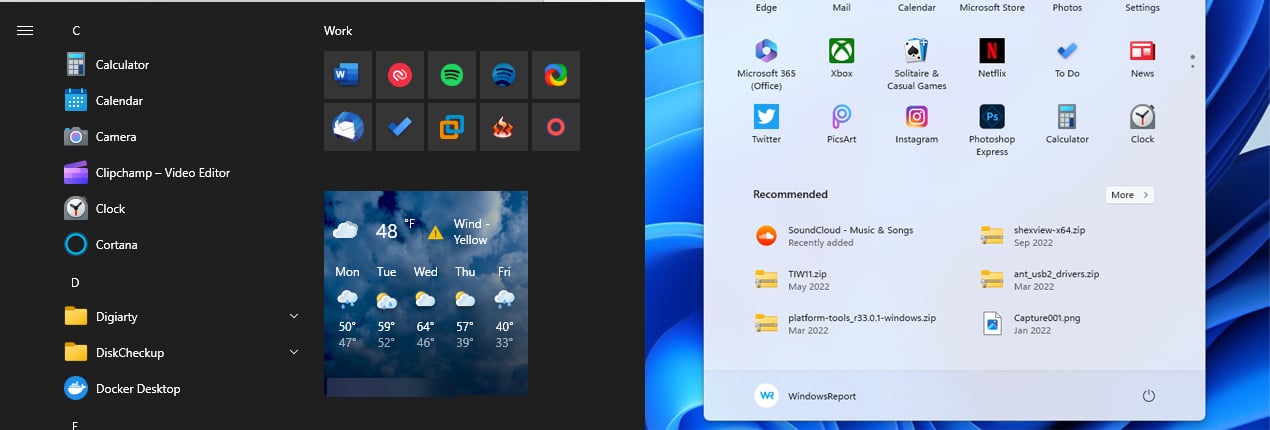The width and height of the screenshot is (1270, 430).
Task: Launch the VMware overlapping squares tile
Action: pyautogui.click(x=452, y=127)
